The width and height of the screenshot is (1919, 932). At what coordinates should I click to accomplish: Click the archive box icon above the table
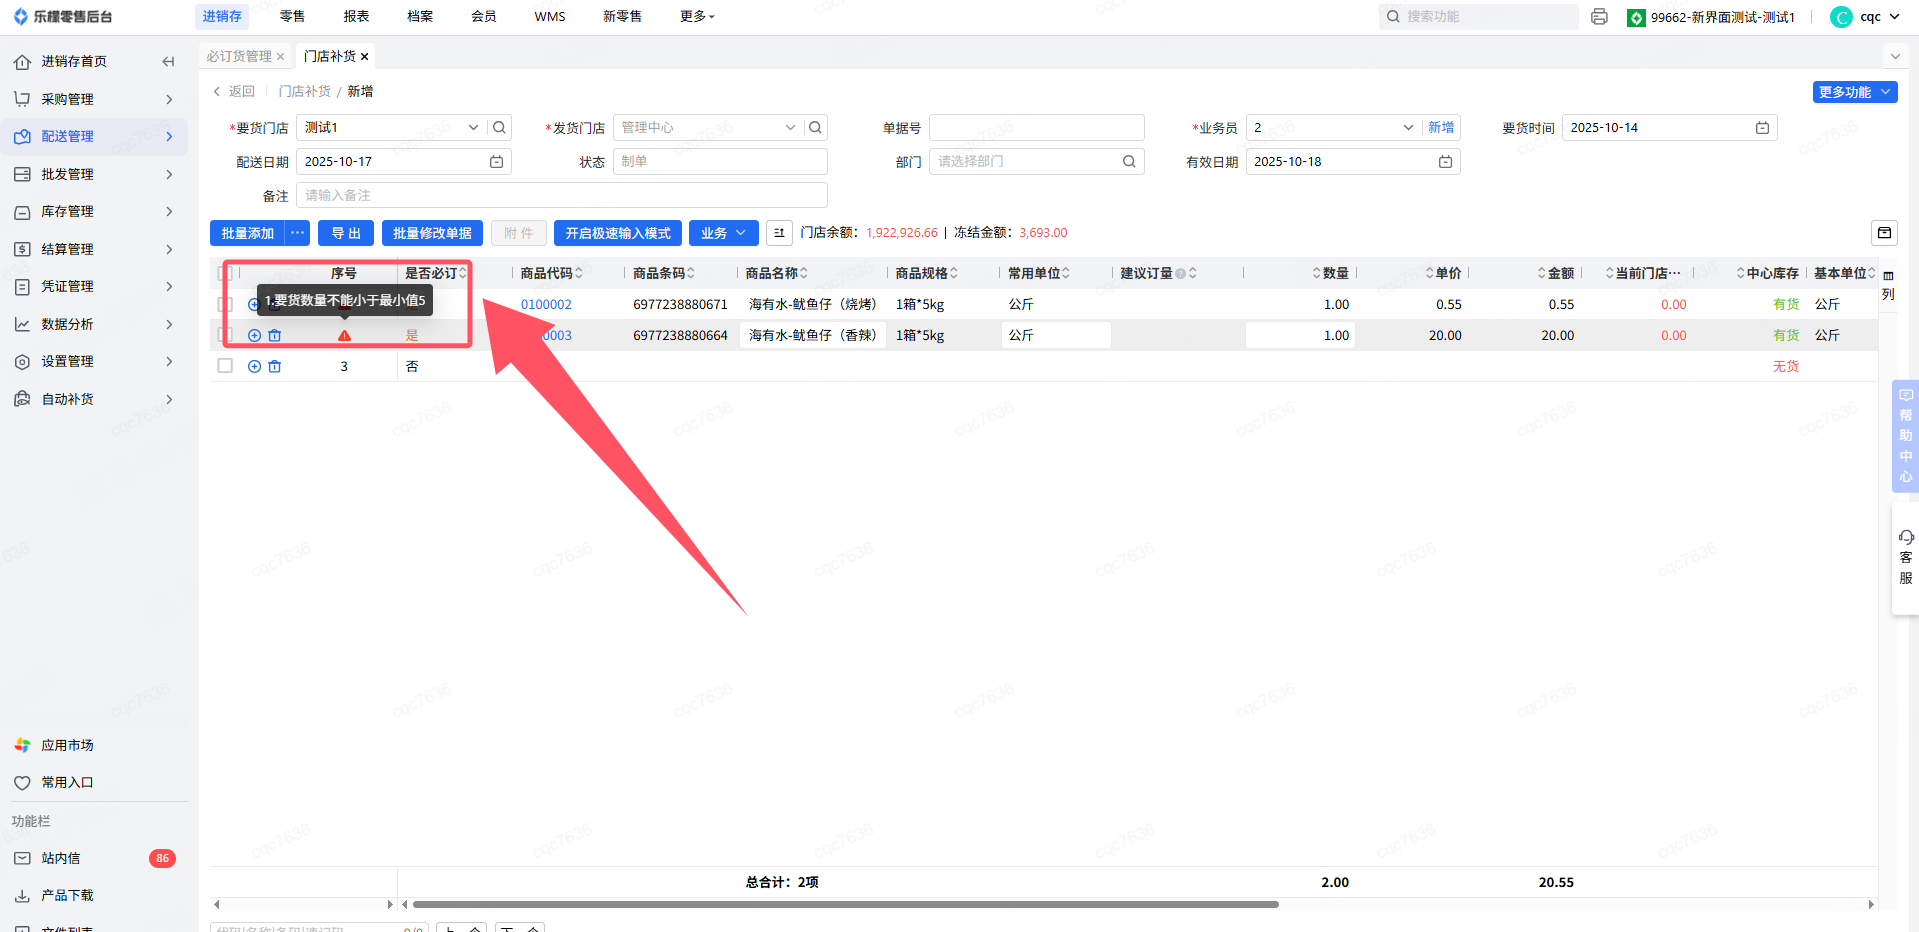click(x=1884, y=233)
